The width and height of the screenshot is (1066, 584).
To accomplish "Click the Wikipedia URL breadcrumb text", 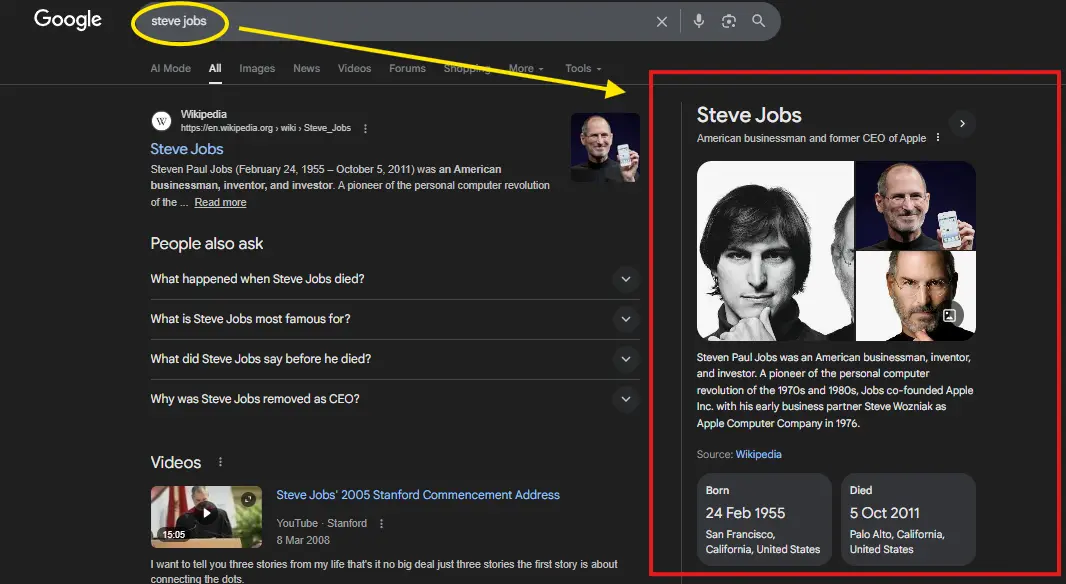I will [x=266, y=128].
